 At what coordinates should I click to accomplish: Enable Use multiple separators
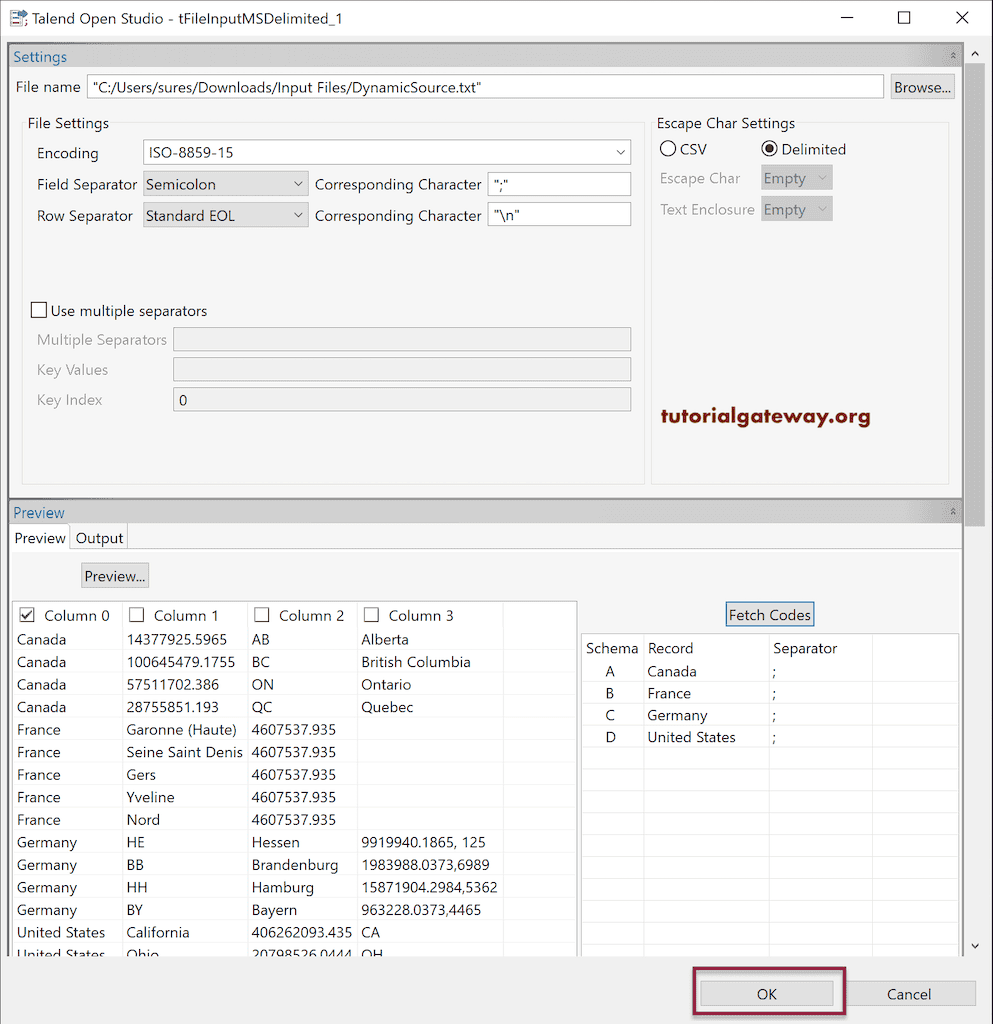(38, 310)
